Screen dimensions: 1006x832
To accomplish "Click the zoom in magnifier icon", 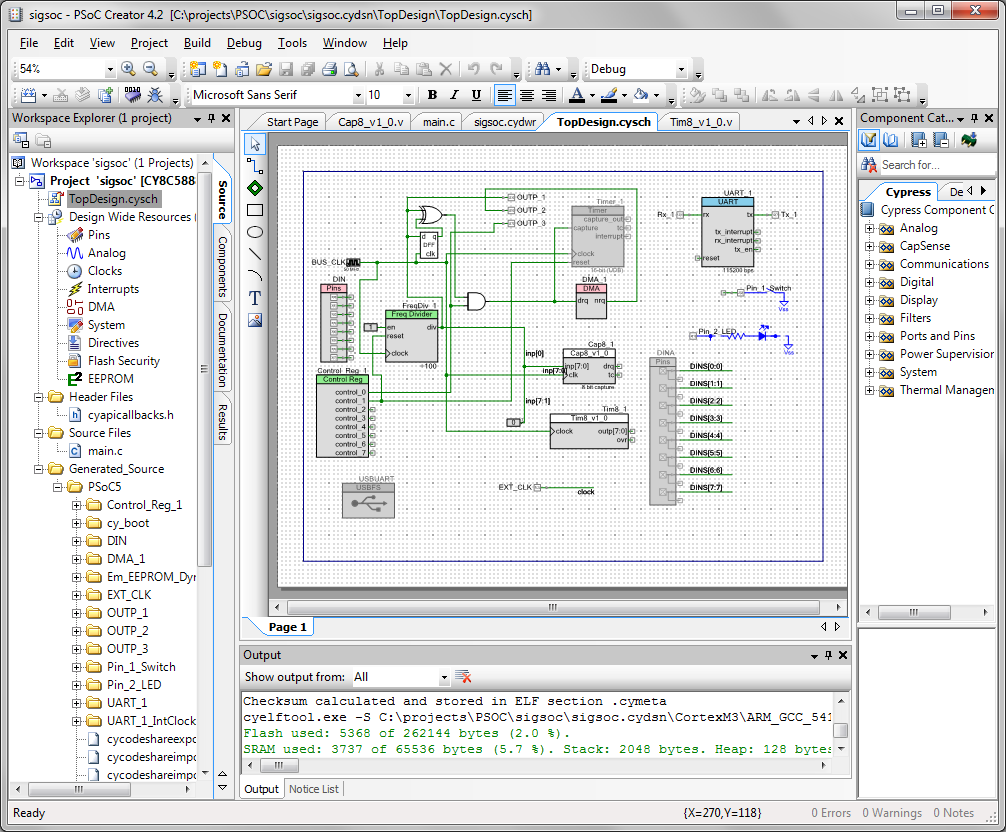I will (x=128, y=69).
